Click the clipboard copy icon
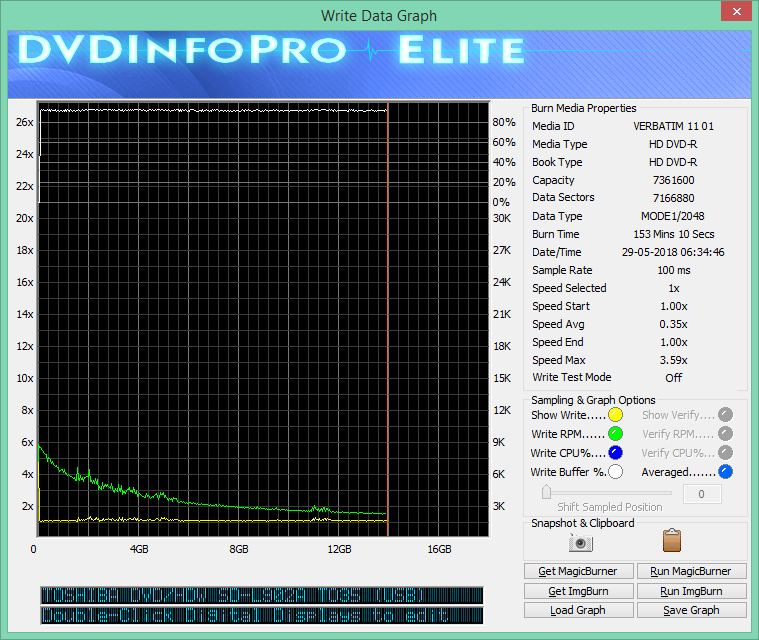This screenshot has width=759, height=640. click(x=671, y=540)
